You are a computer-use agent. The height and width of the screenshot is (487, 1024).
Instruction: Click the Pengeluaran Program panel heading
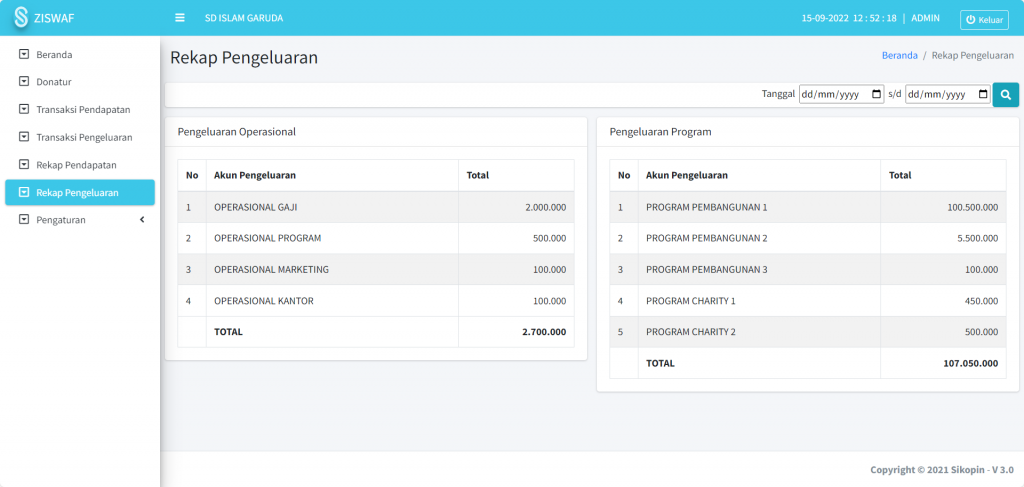[x=660, y=131]
